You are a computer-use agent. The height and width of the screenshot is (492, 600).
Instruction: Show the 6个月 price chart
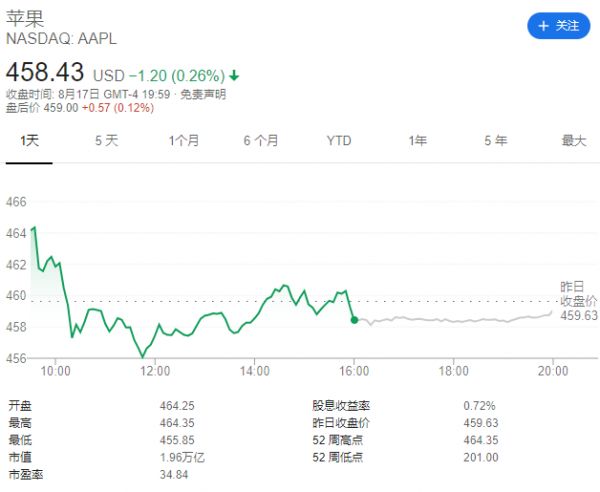coord(260,141)
